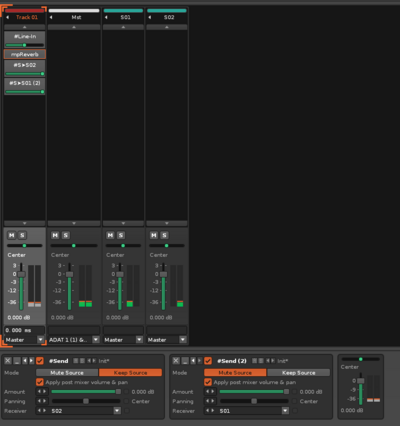Click the down arrow below S02 device lane
This screenshot has height=426, width=400.
coord(167,223)
